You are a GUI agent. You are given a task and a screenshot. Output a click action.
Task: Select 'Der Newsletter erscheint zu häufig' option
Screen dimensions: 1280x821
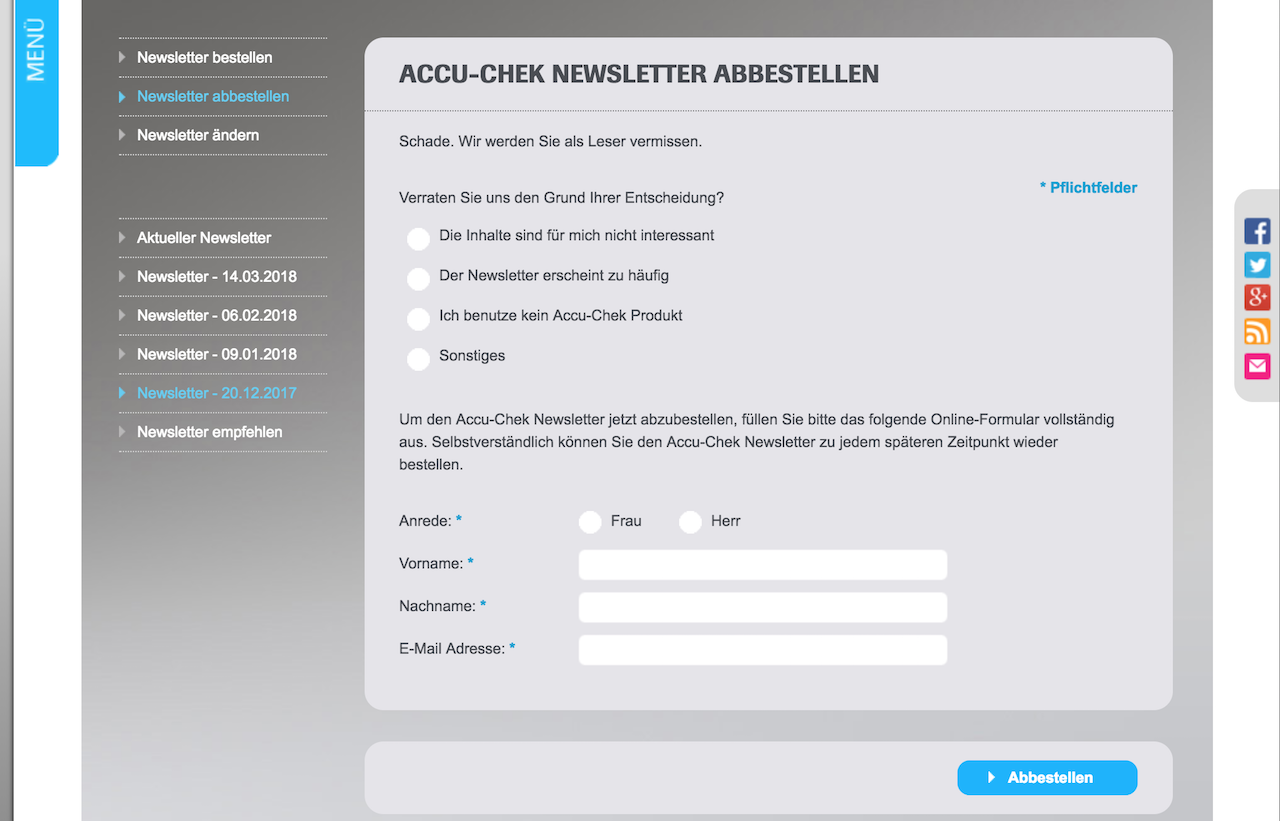pos(418,279)
